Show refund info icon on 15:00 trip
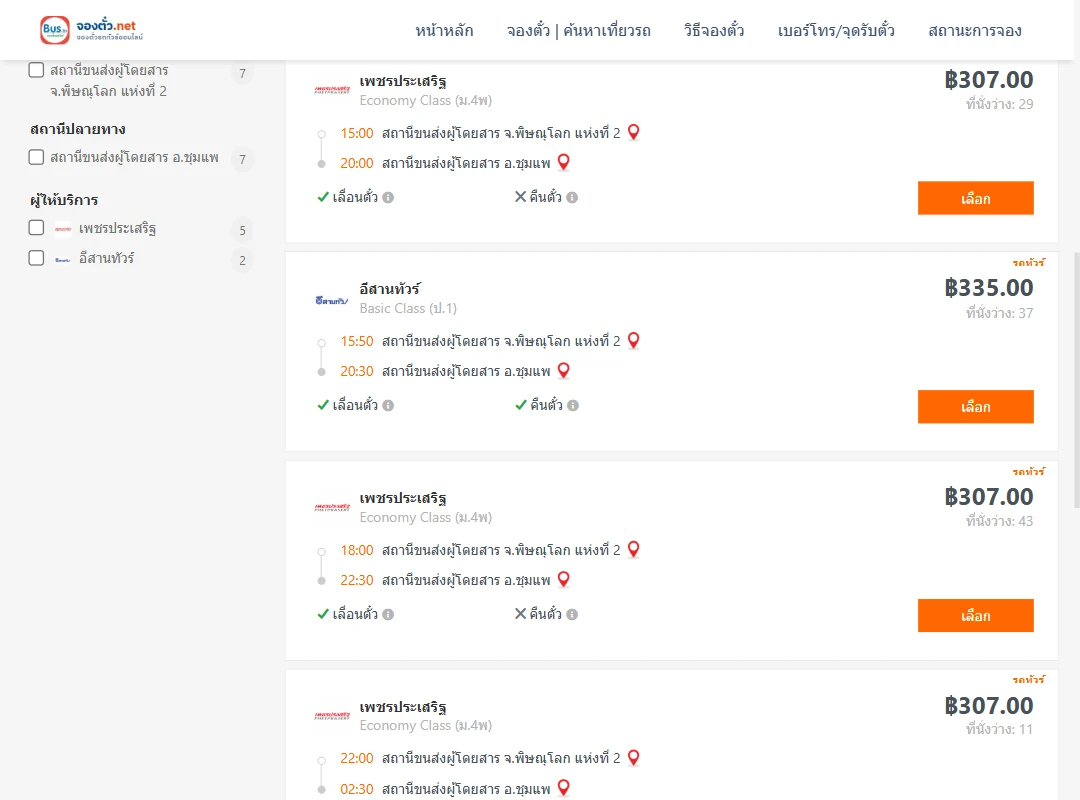 [572, 198]
